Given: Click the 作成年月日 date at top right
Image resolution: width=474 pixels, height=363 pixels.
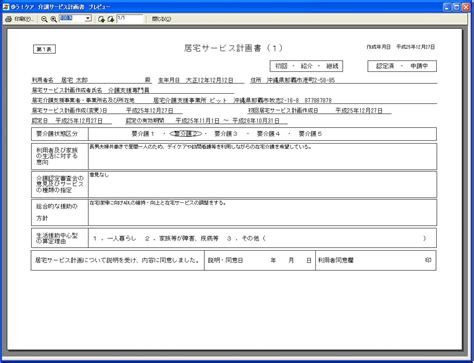Looking at the screenshot, I should (x=401, y=47).
